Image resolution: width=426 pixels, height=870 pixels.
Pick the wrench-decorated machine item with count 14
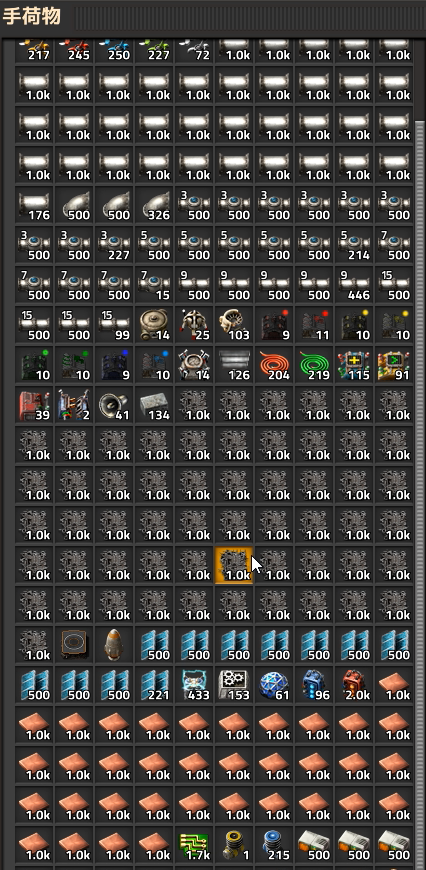[x=194, y=365]
